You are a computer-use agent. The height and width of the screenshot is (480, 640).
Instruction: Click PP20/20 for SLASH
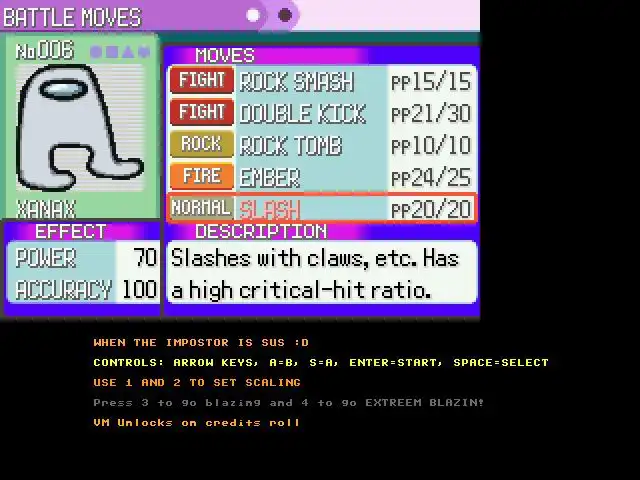click(431, 209)
